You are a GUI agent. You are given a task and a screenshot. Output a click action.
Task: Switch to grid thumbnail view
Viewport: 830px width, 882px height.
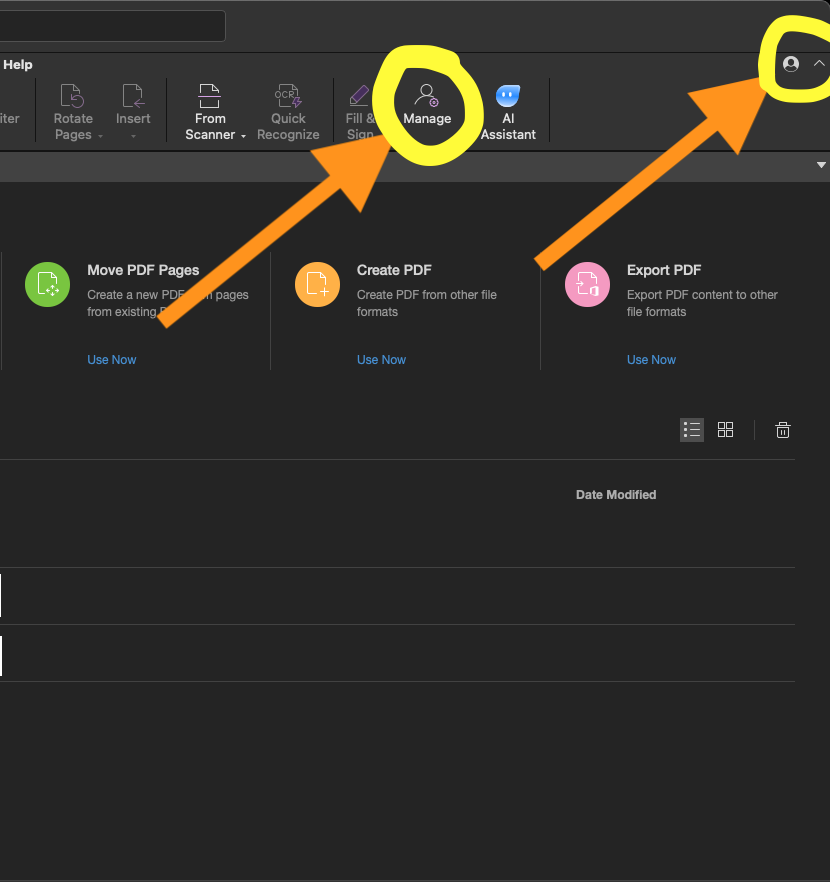click(x=726, y=430)
